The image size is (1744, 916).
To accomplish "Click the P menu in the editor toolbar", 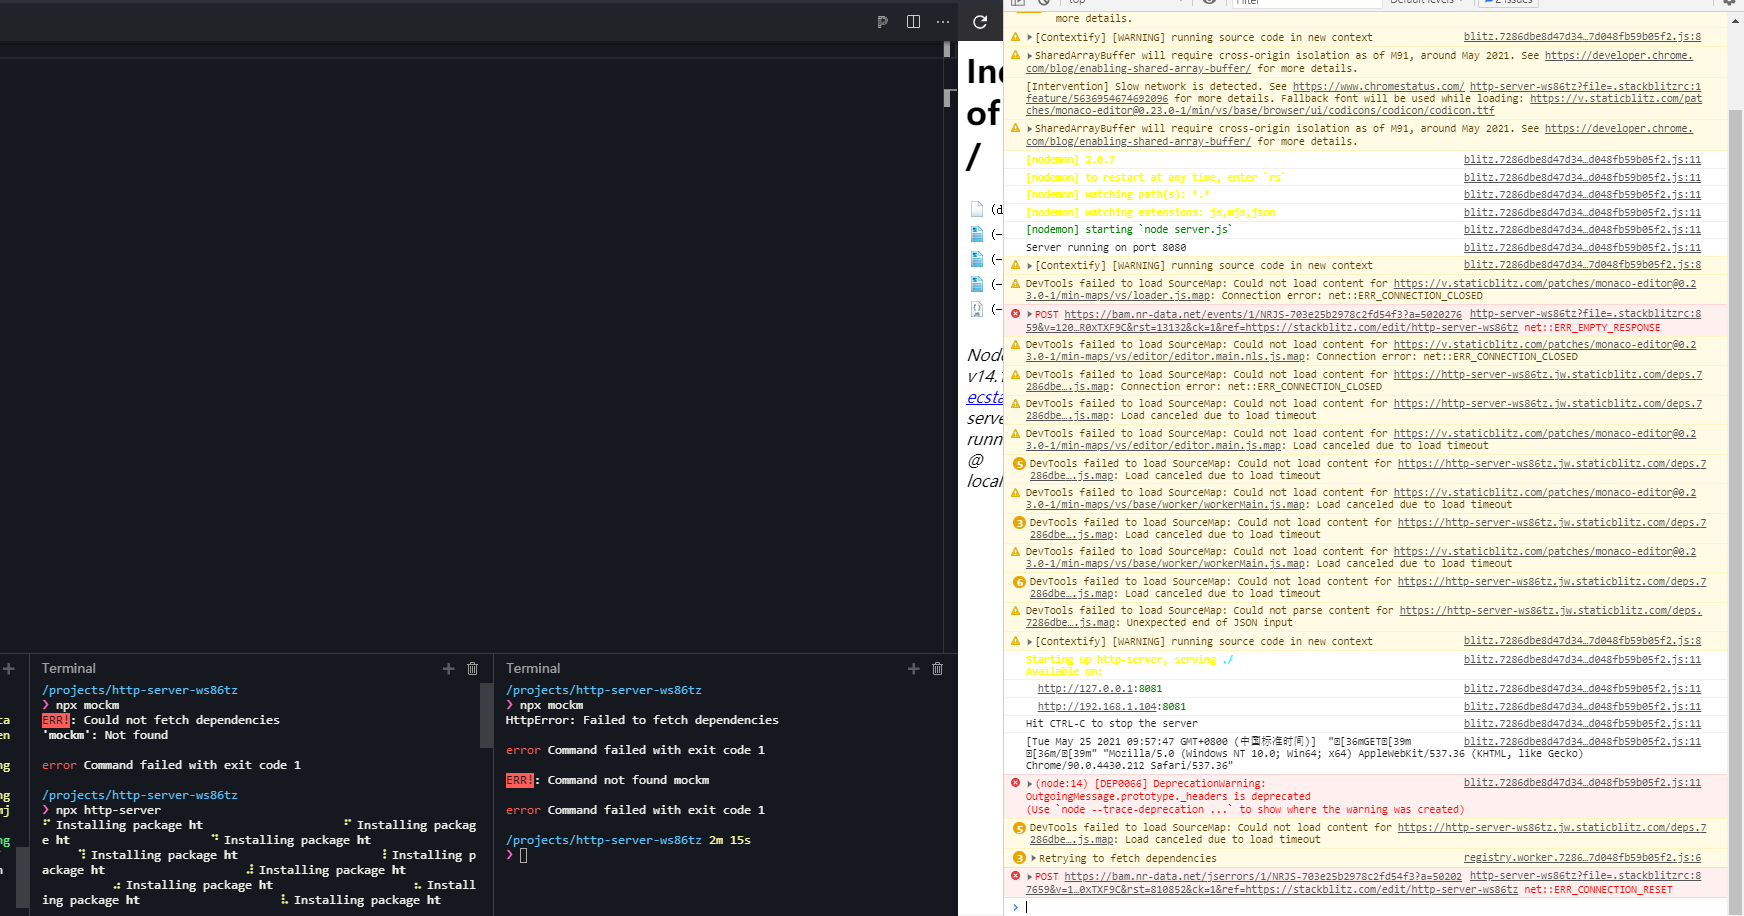I will click(x=882, y=21).
